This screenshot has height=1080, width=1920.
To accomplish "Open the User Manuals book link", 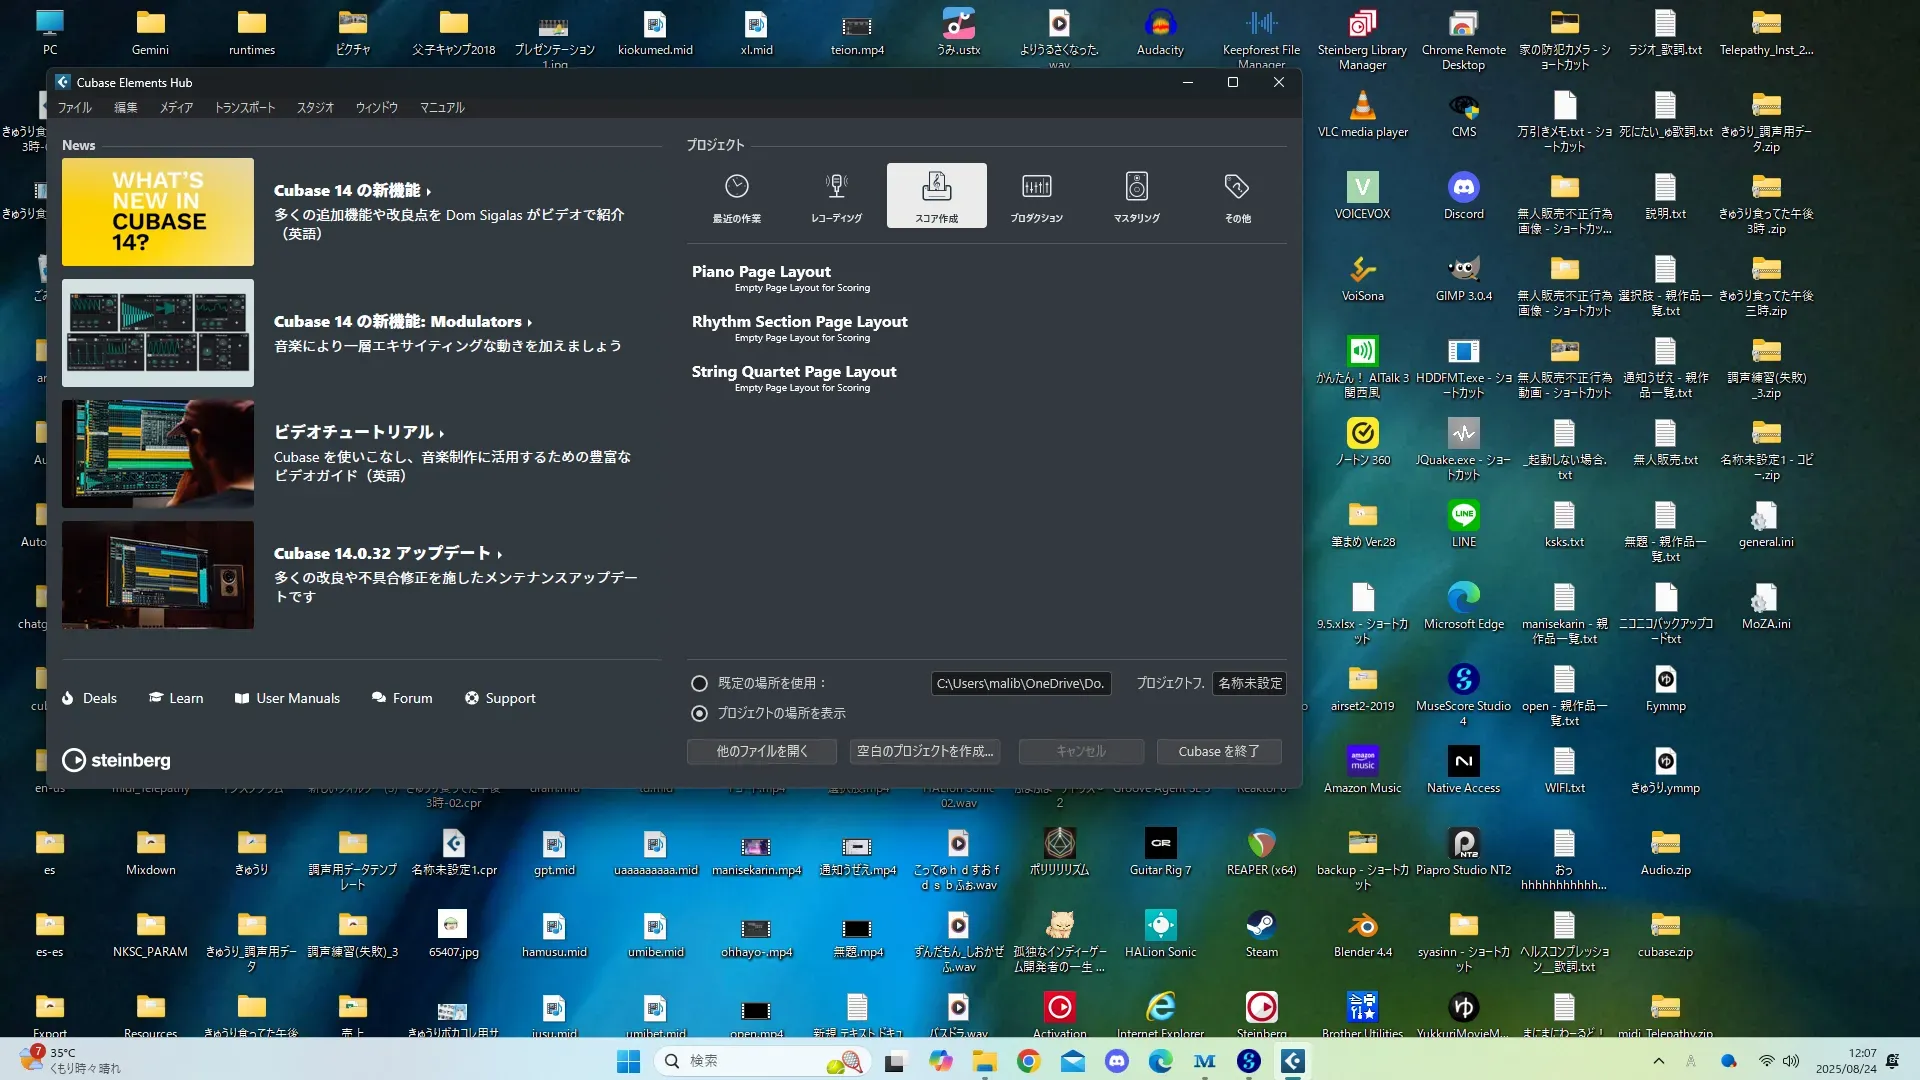I will tap(287, 698).
